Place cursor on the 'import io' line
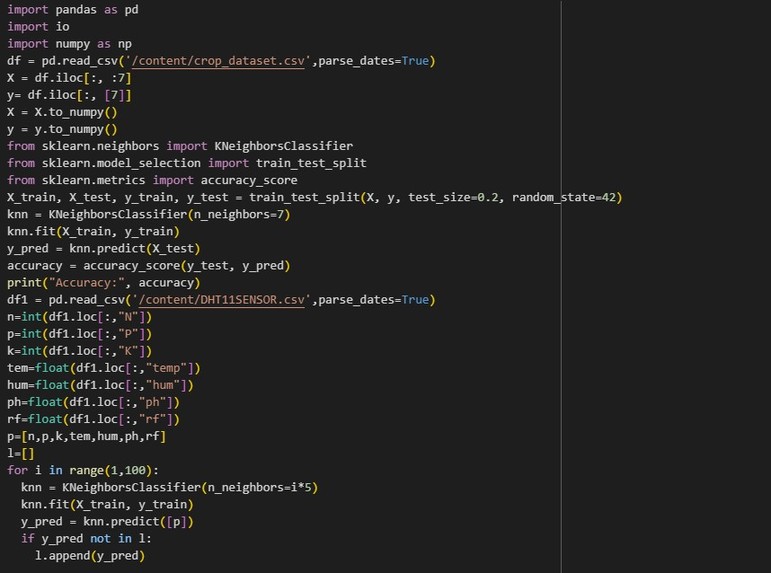Viewport: 771px width, 573px height. [38, 27]
